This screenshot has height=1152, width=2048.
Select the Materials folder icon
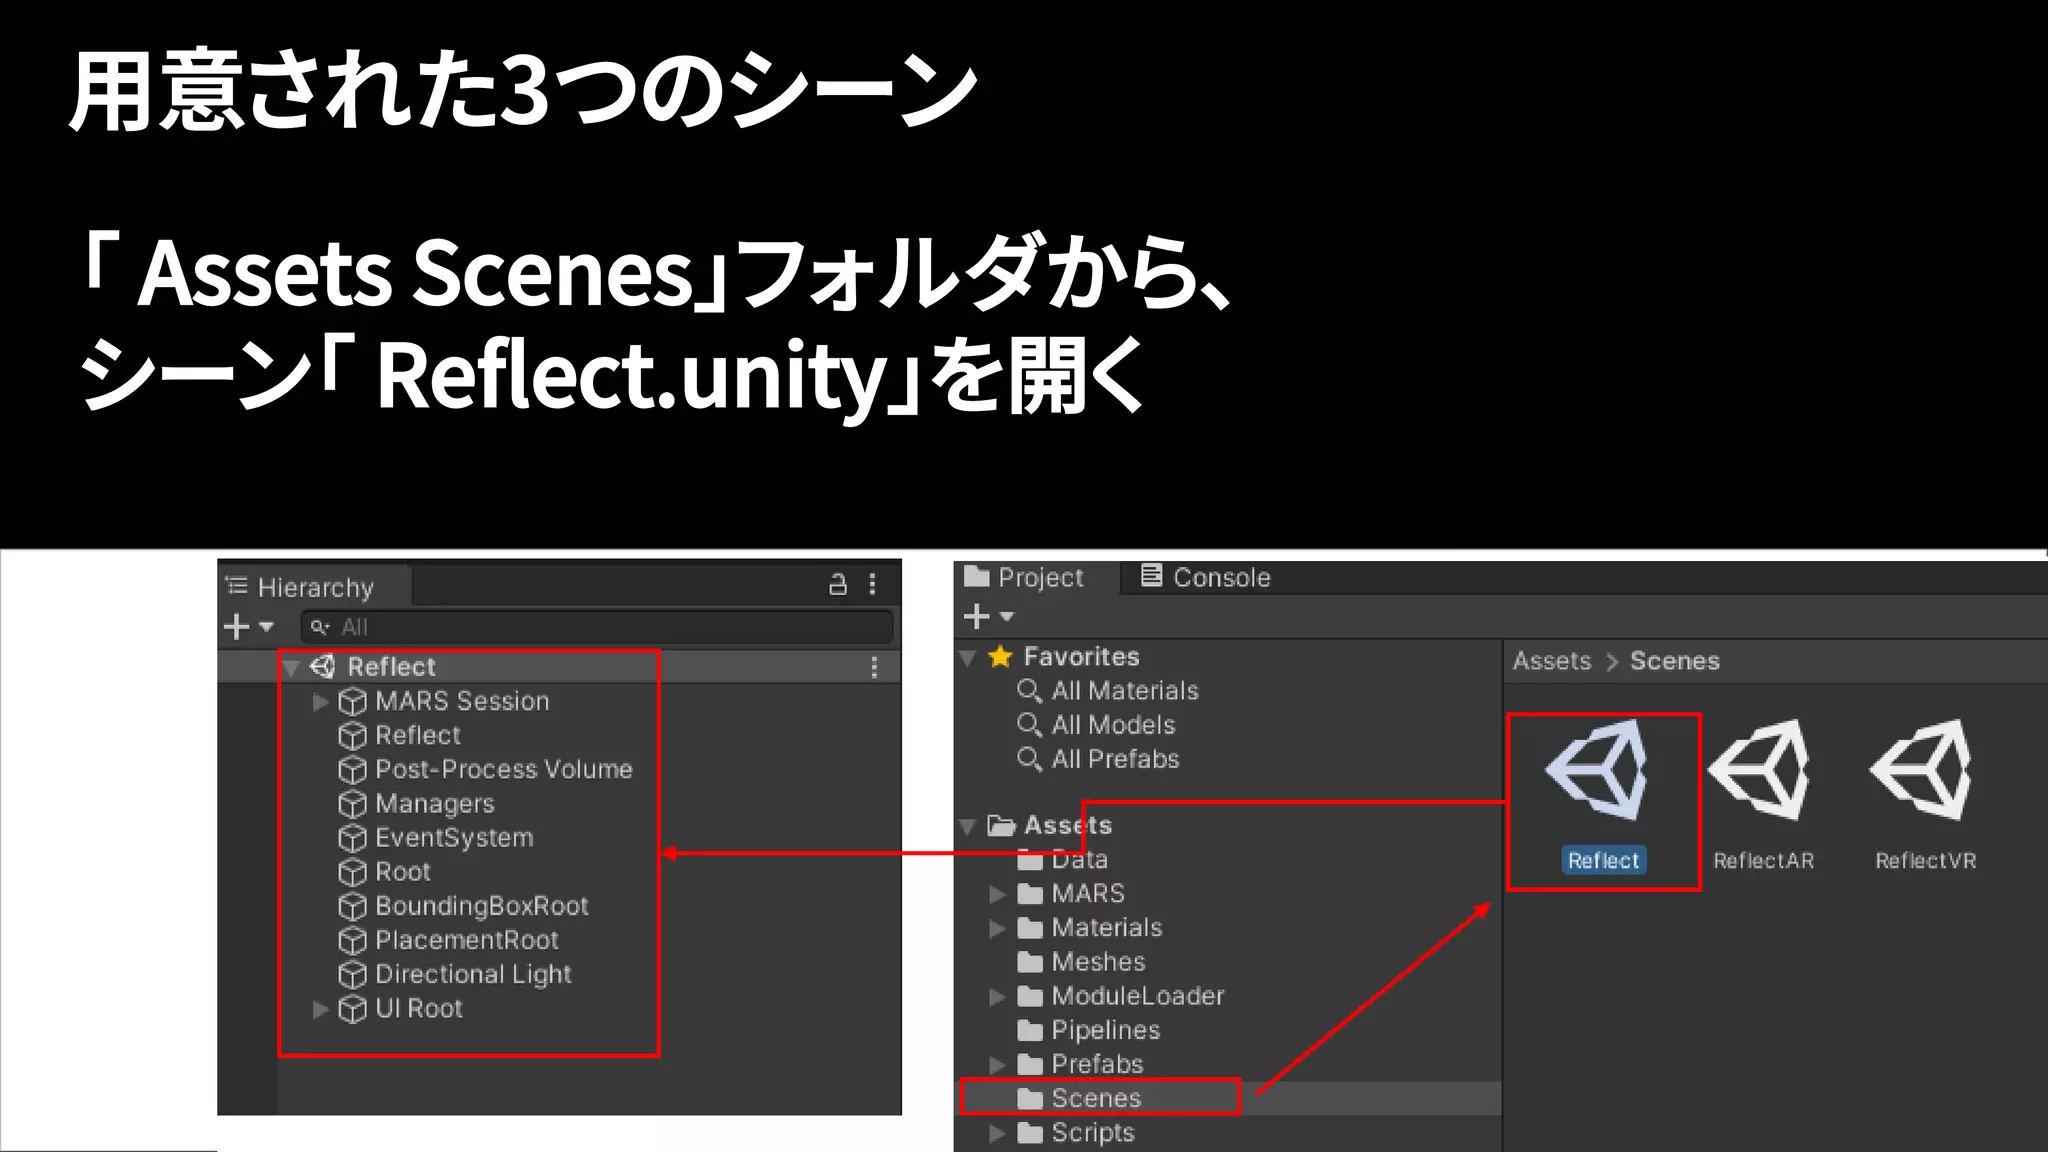[1030, 928]
